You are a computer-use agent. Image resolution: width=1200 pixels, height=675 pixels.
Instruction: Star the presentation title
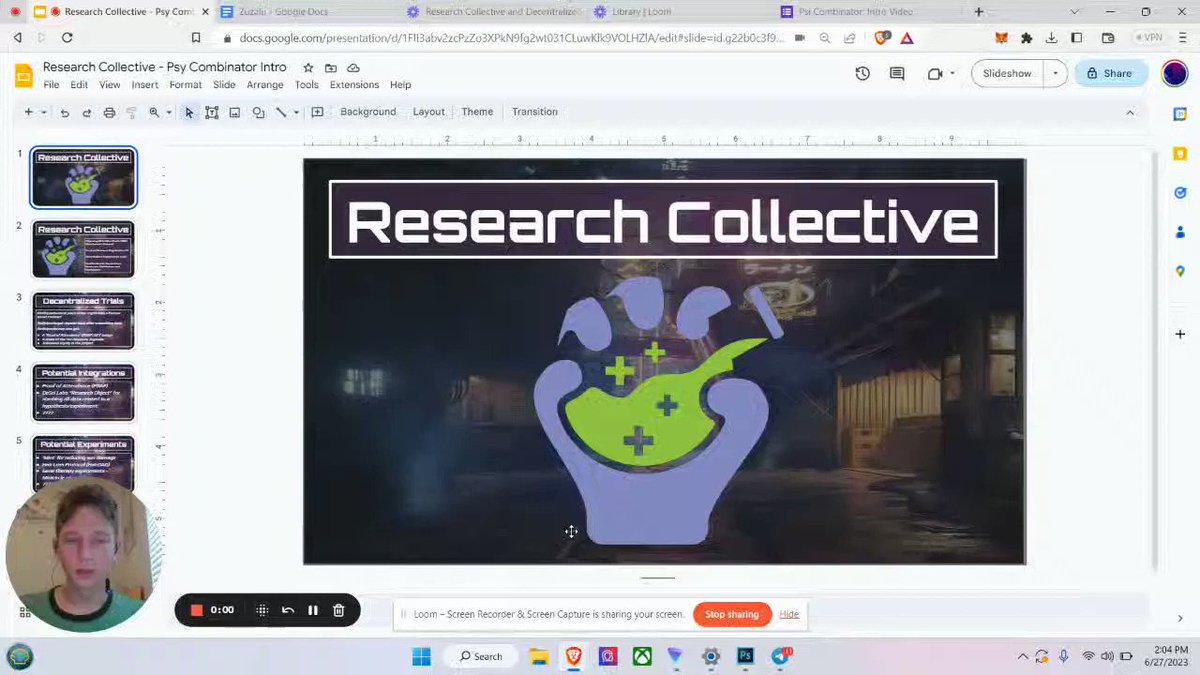point(308,67)
